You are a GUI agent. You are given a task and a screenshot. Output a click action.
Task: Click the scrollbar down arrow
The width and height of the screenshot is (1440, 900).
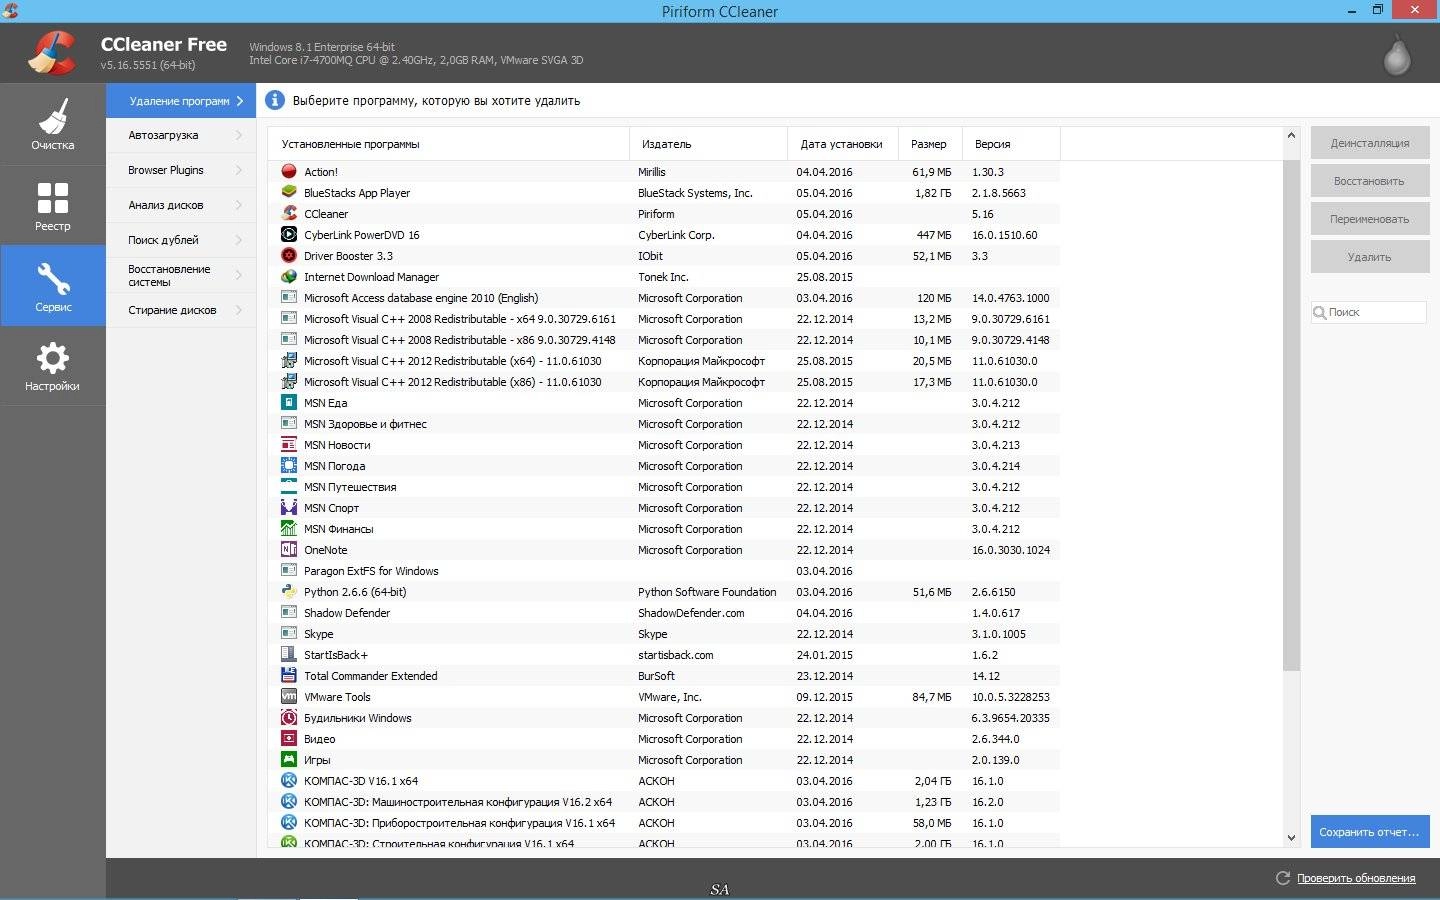tap(1291, 838)
